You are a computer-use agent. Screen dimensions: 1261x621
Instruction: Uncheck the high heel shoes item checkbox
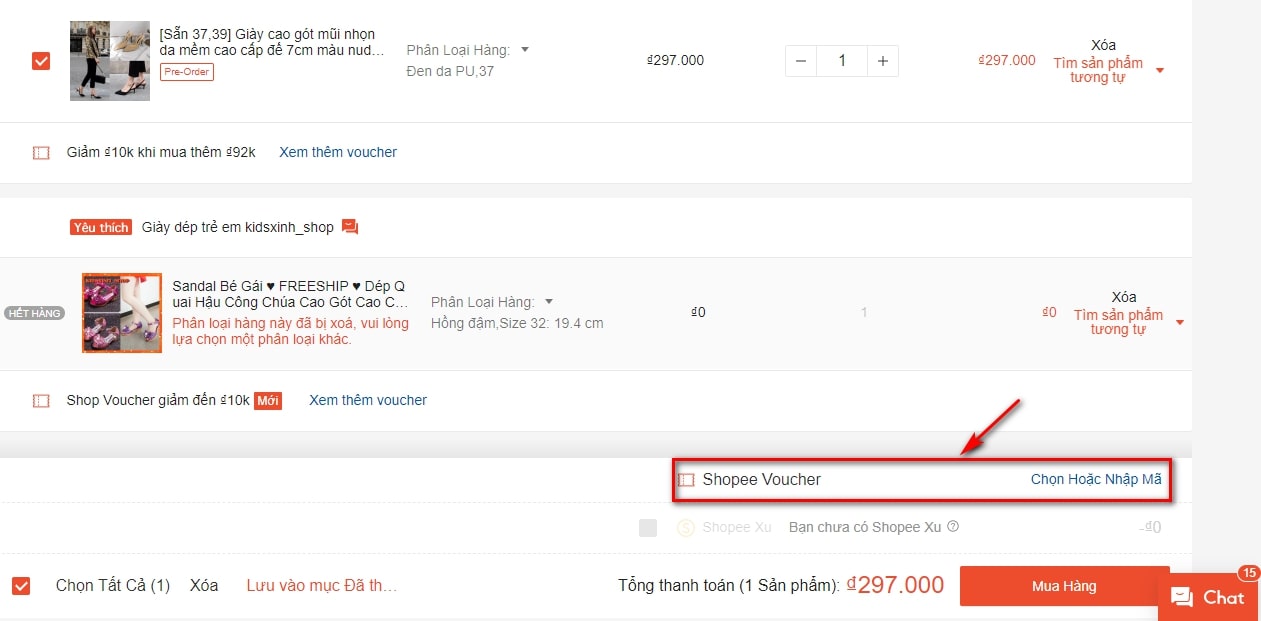[x=41, y=61]
